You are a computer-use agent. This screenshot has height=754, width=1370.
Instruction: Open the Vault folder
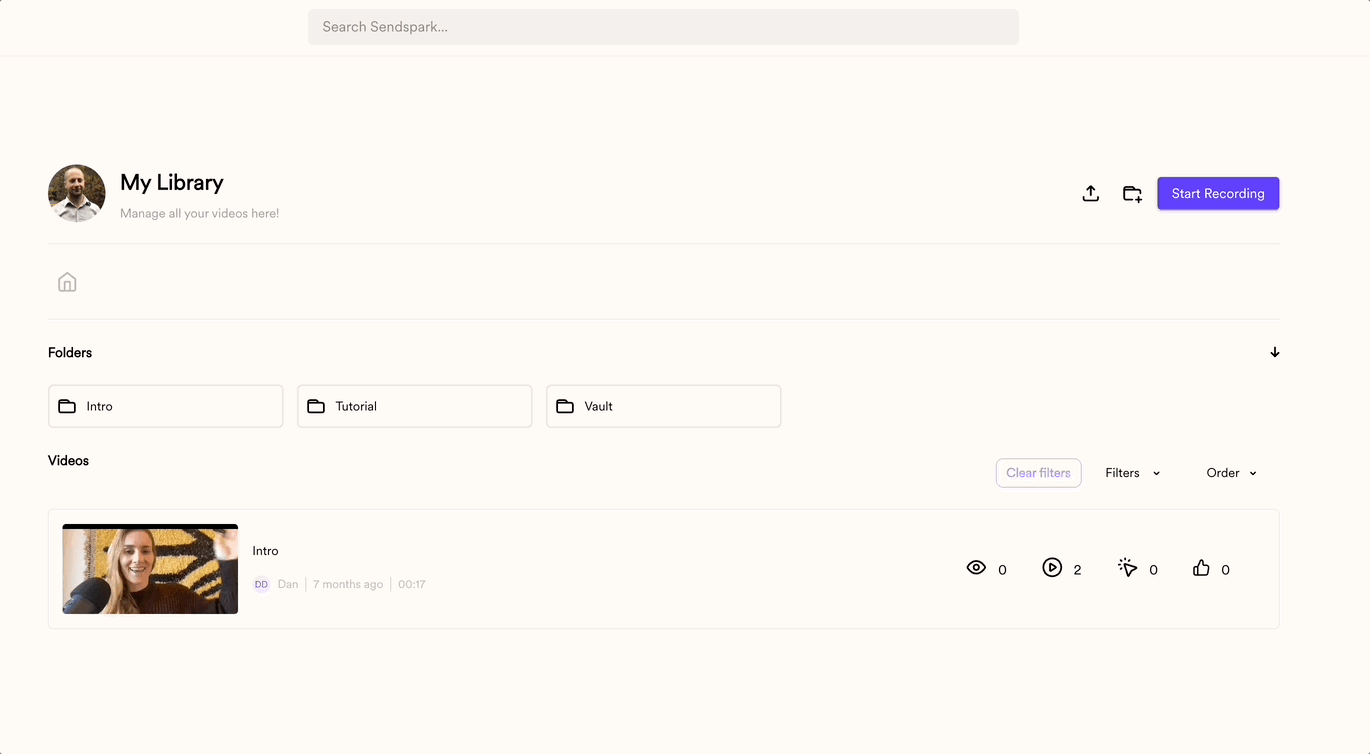click(664, 406)
